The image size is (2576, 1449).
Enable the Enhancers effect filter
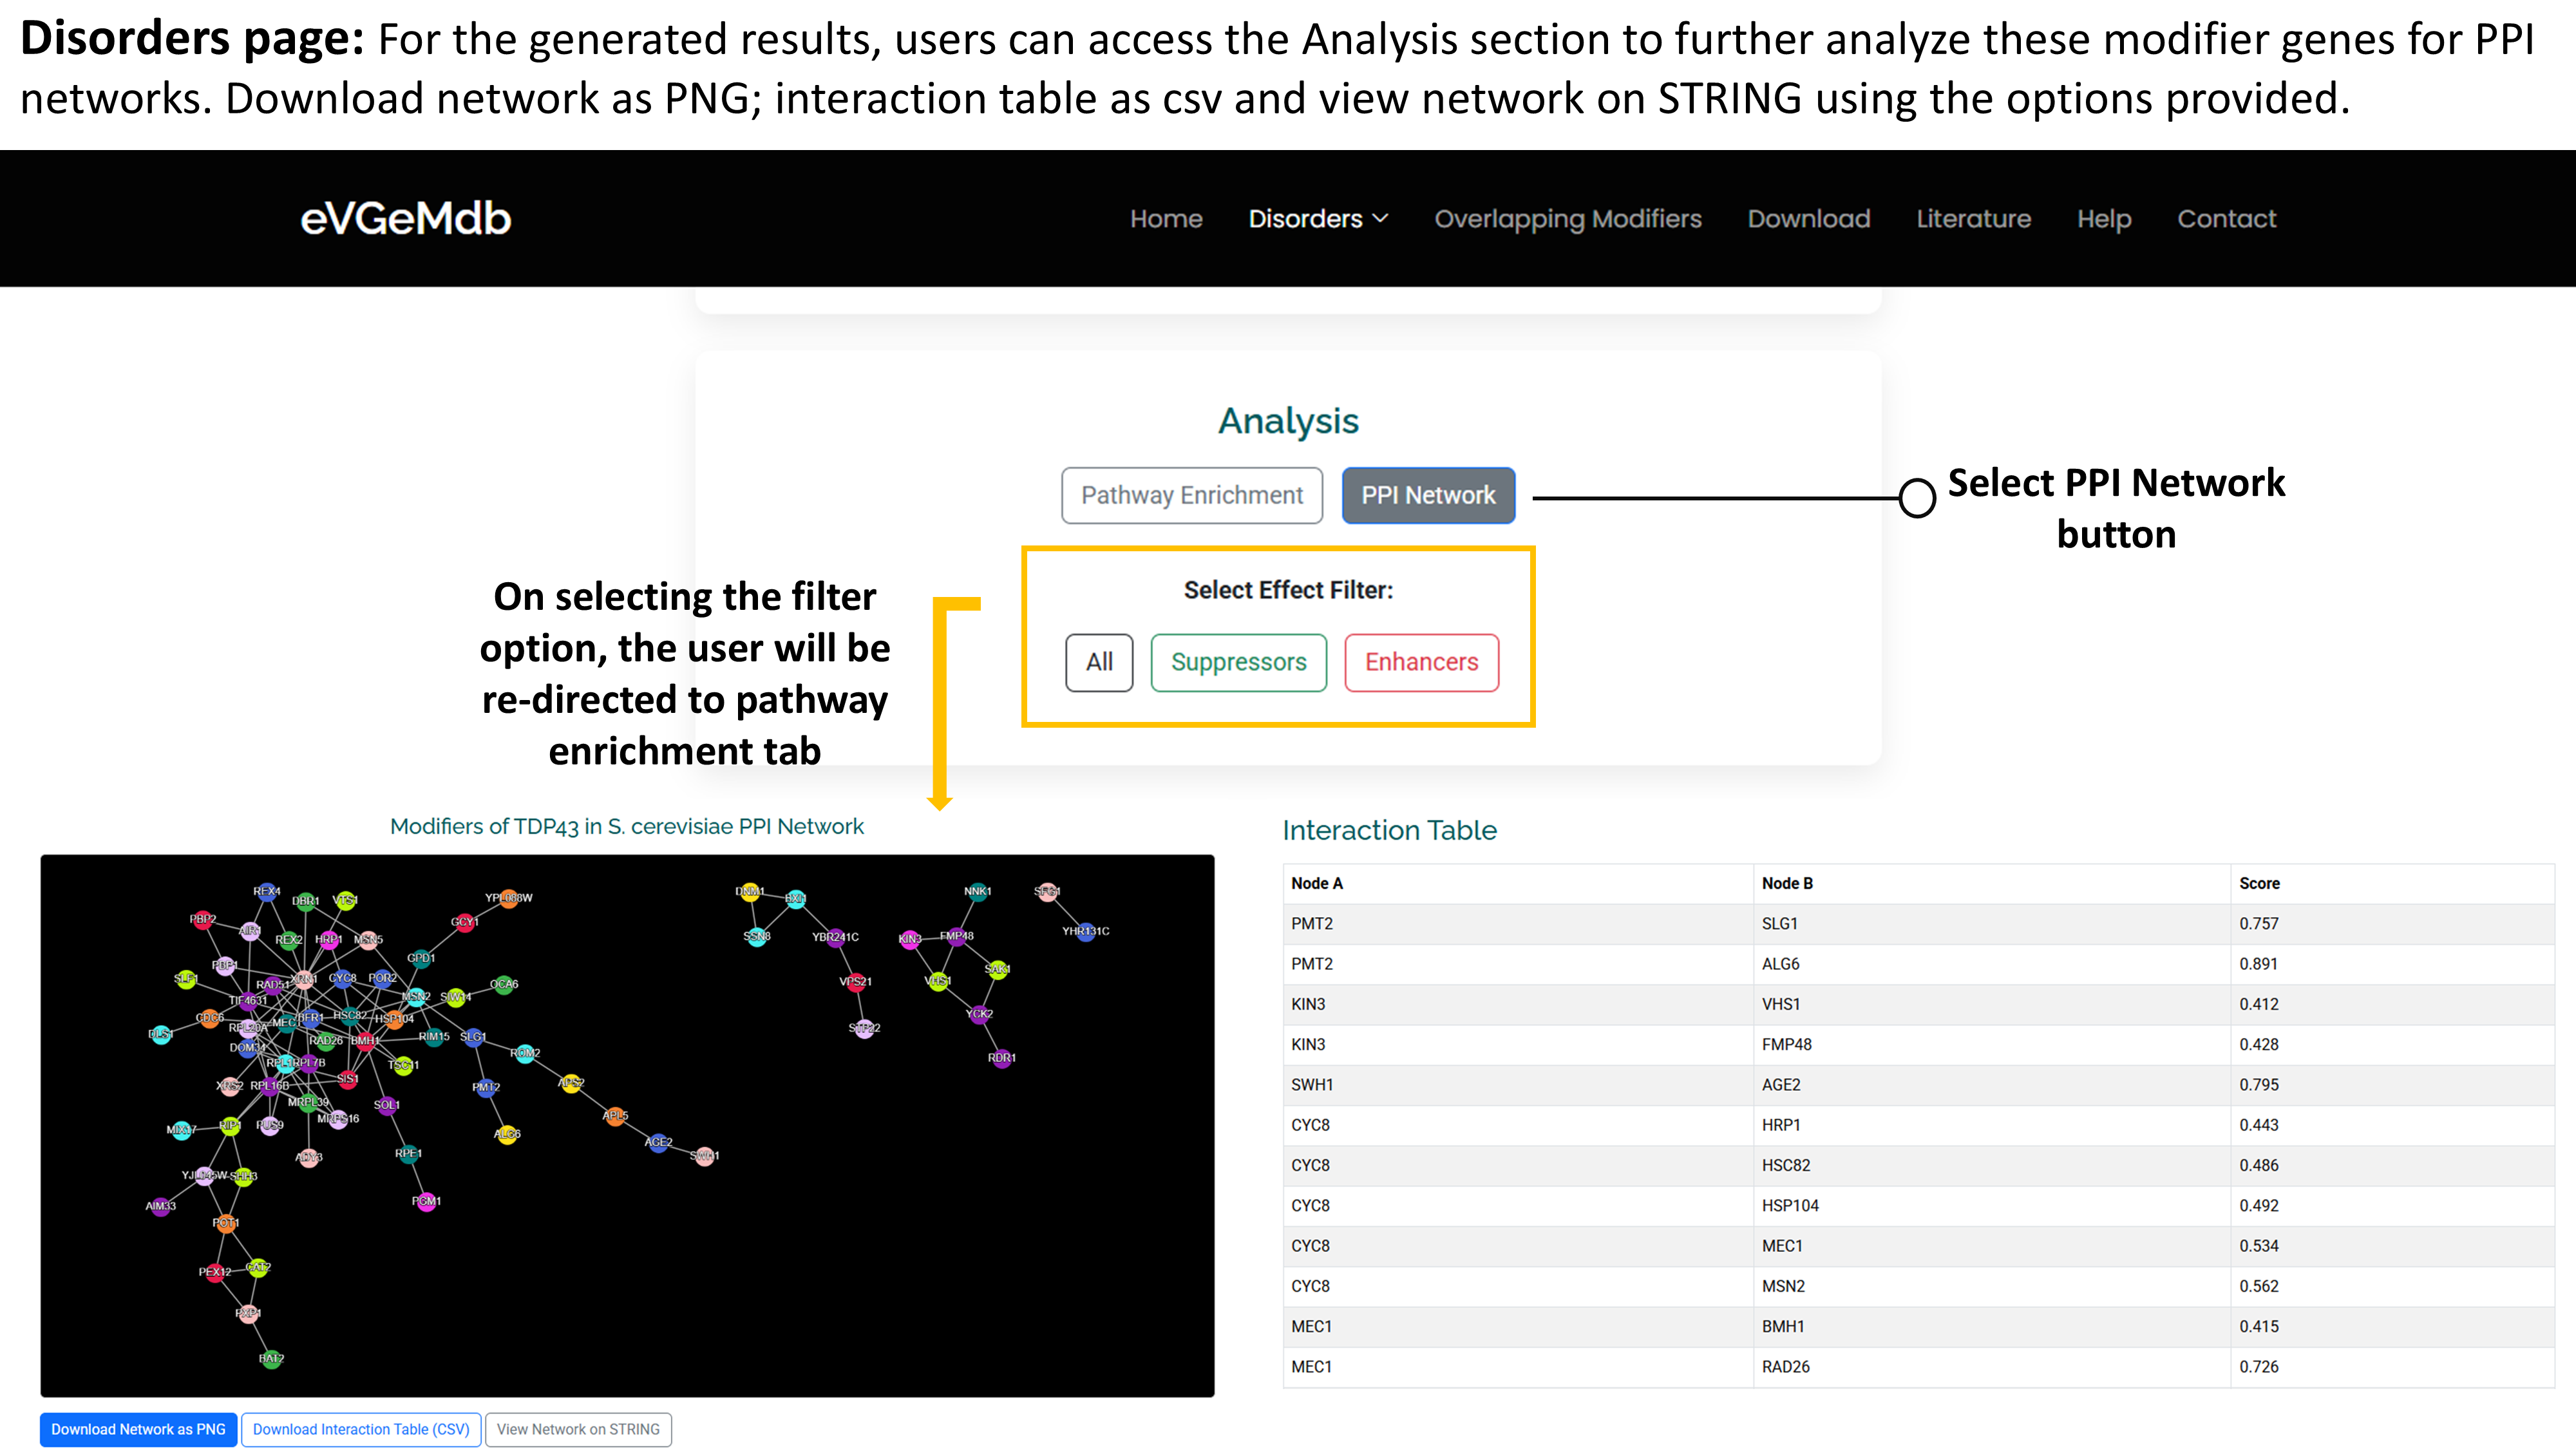pyautogui.click(x=1421, y=662)
